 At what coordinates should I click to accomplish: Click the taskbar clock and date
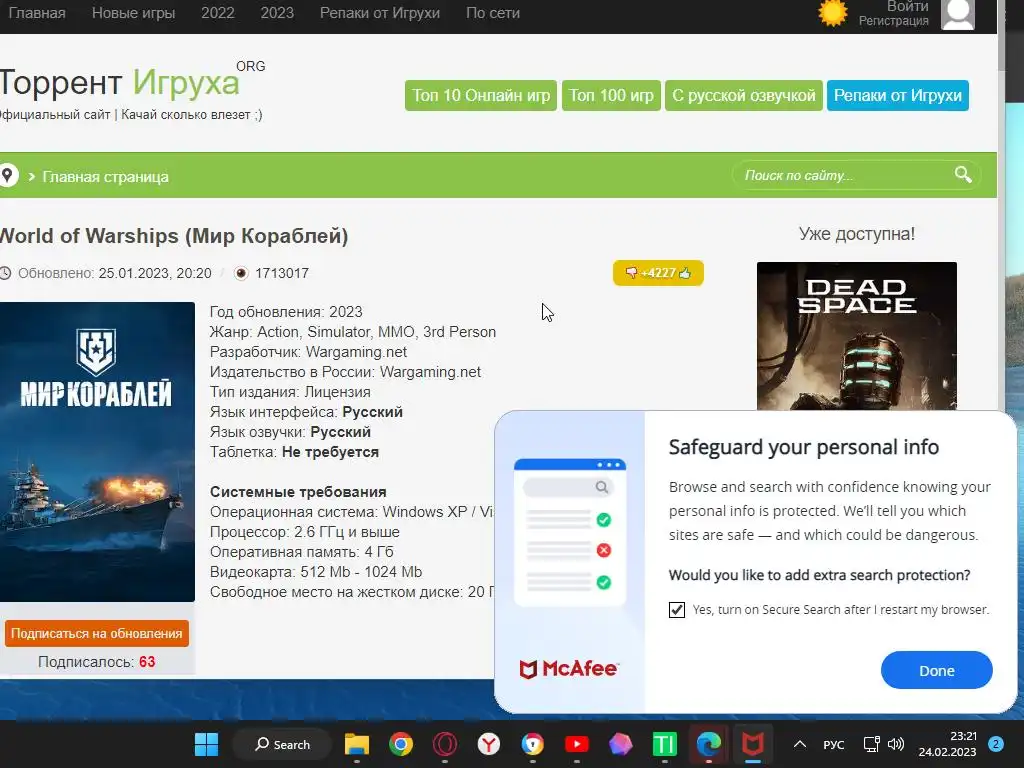pyautogui.click(x=947, y=744)
